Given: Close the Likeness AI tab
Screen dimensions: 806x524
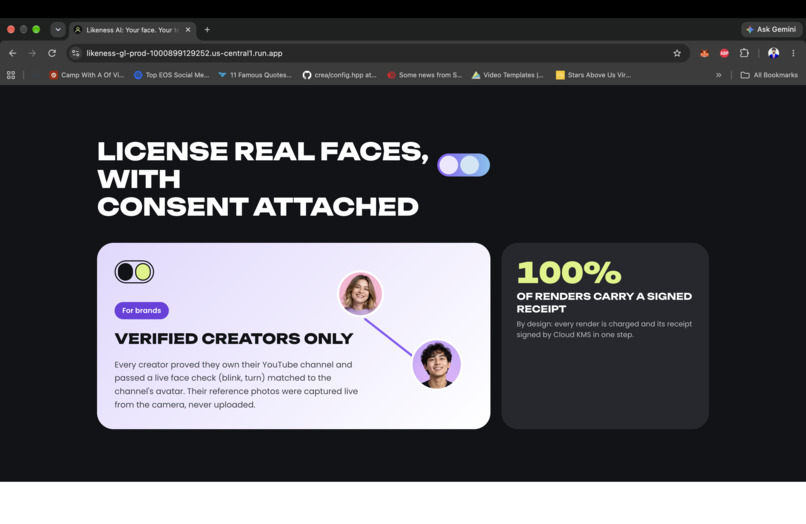Looking at the screenshot, I should click(188, 30).
